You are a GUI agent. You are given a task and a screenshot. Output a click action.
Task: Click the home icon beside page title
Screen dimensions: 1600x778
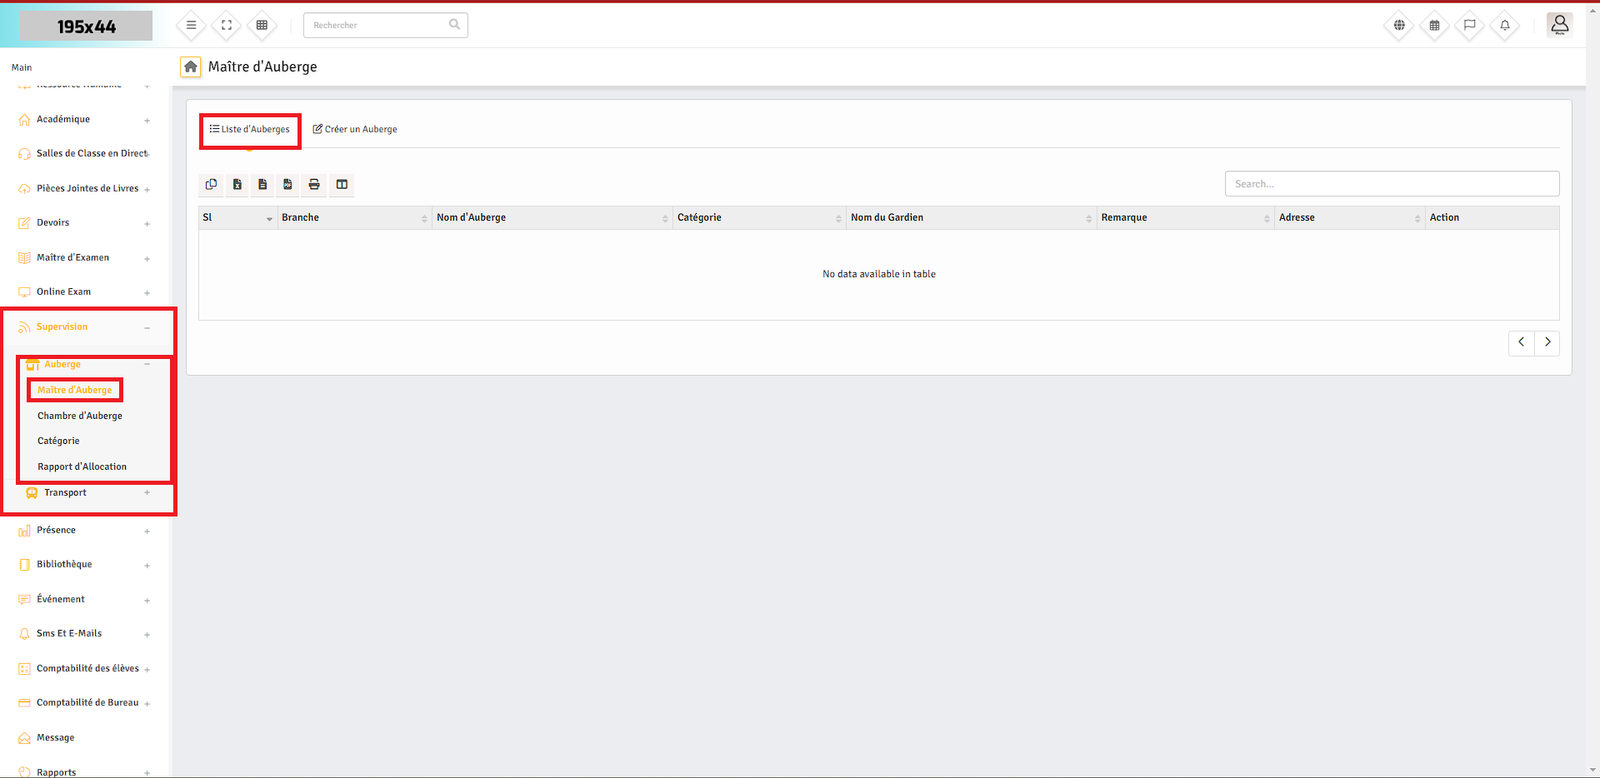(190, 67)
